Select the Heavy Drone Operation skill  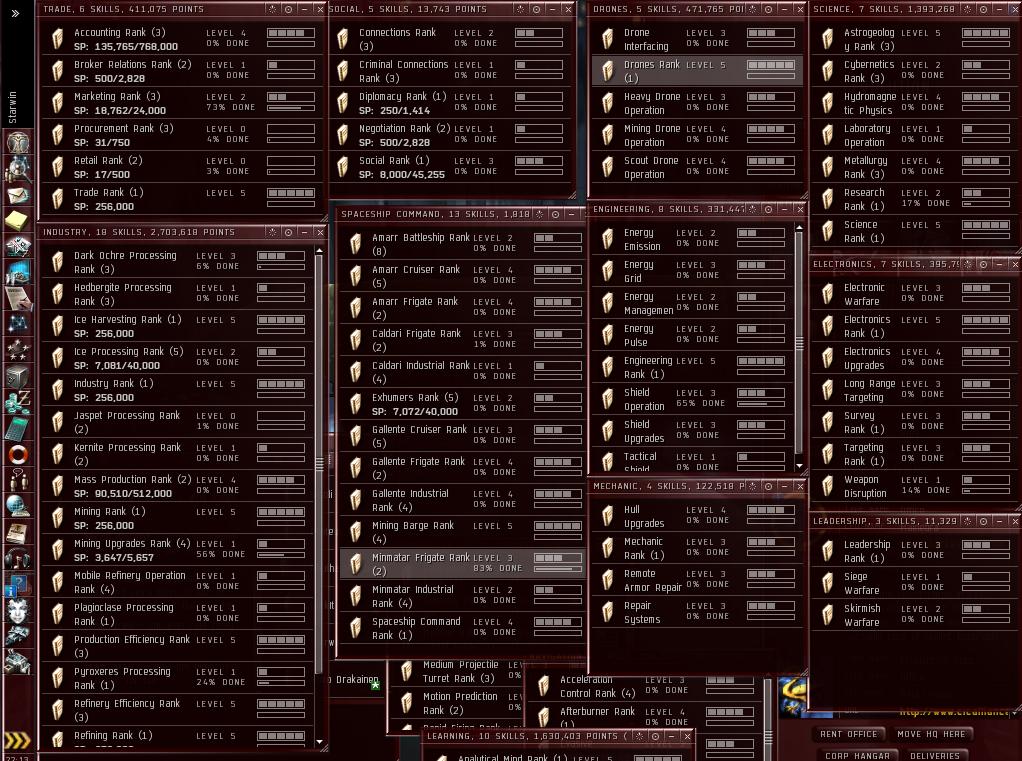pos(697,103)
